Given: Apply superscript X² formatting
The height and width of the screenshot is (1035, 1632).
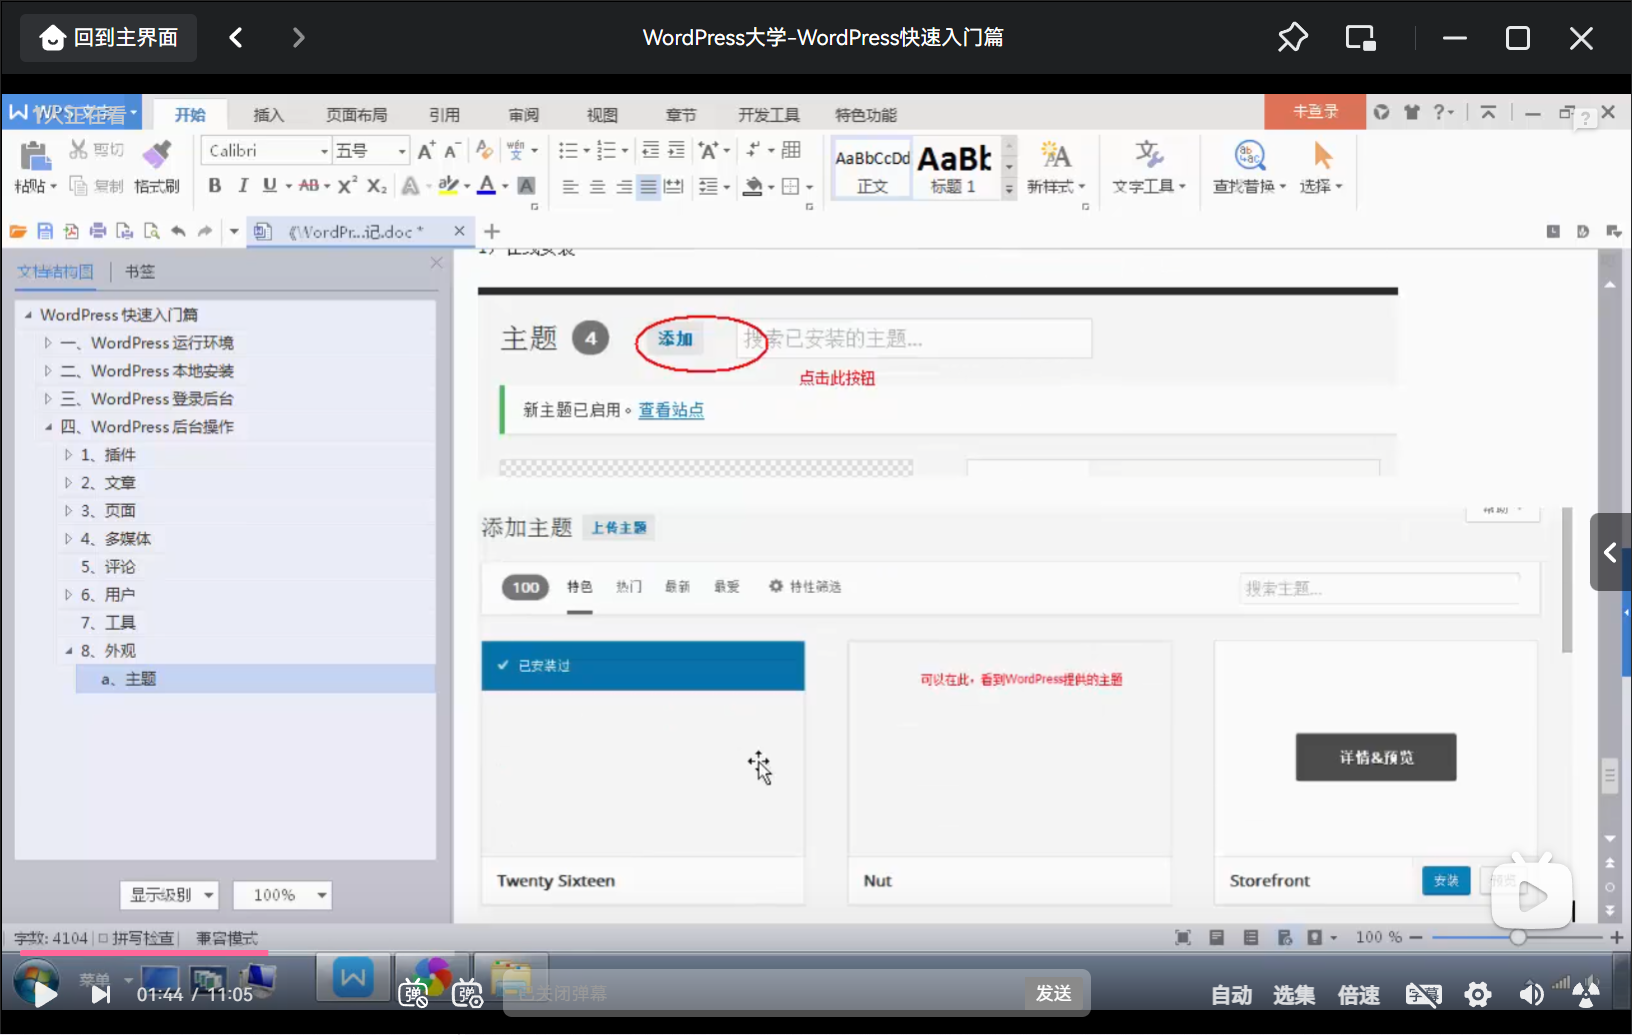Looking at the screenshot, I should pos(347,185).
